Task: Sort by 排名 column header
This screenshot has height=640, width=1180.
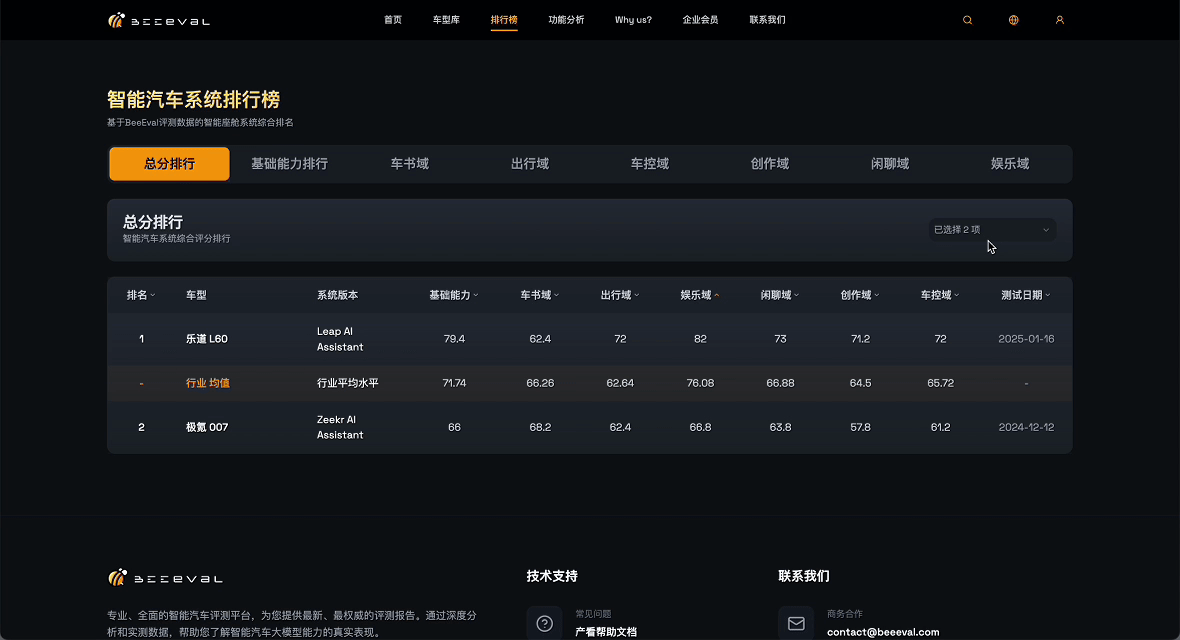Action: (141, 295)
